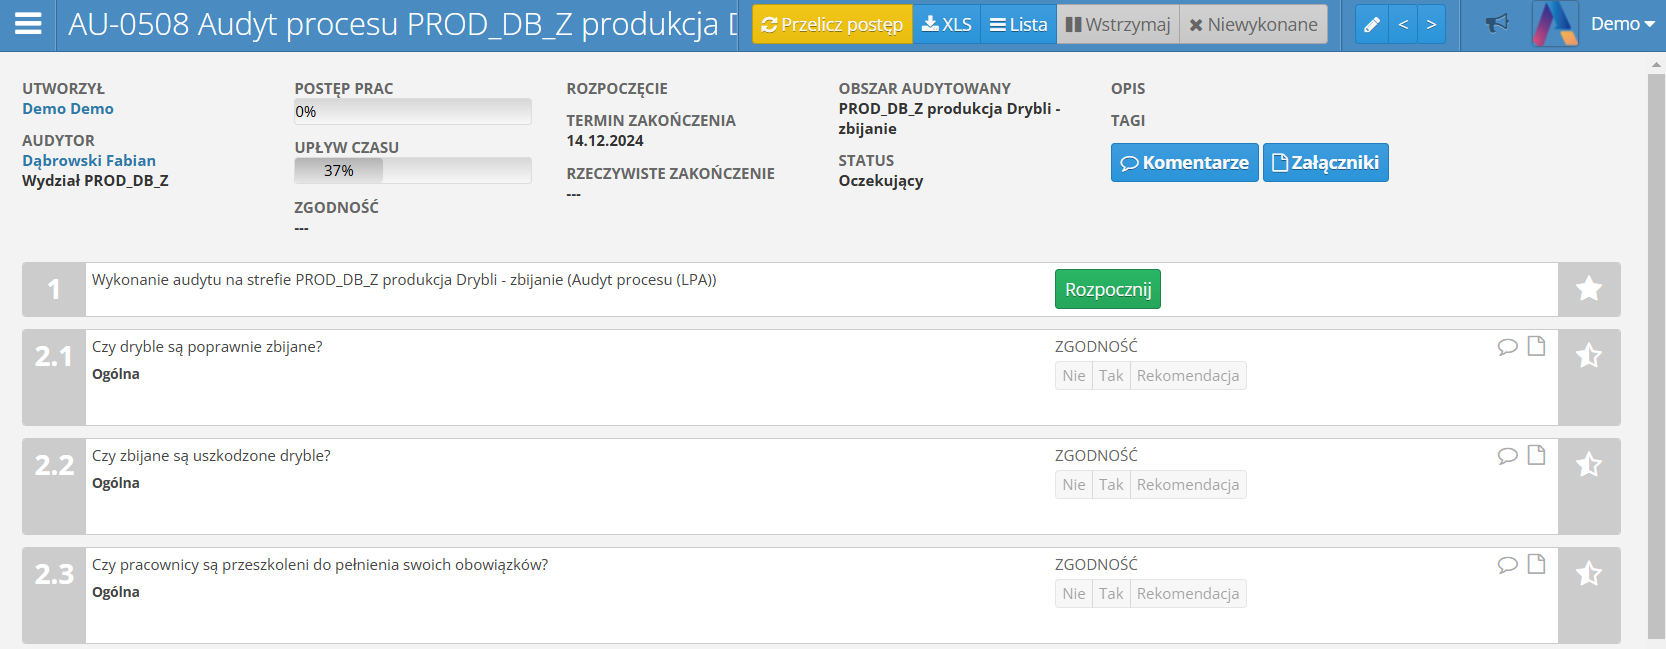Open the Lista view
1666x649 pixels.
point(1018,25)
